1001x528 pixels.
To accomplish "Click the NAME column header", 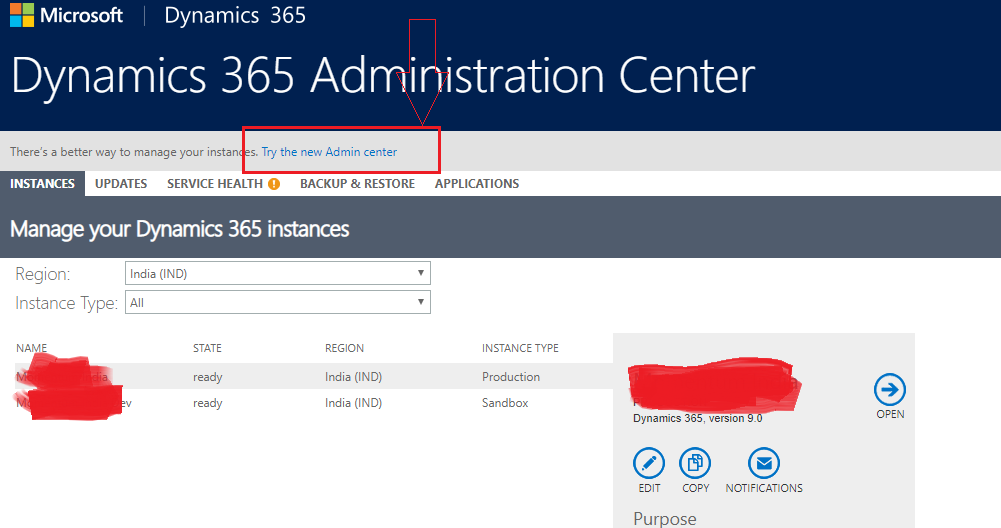I will tap(32, 348).
